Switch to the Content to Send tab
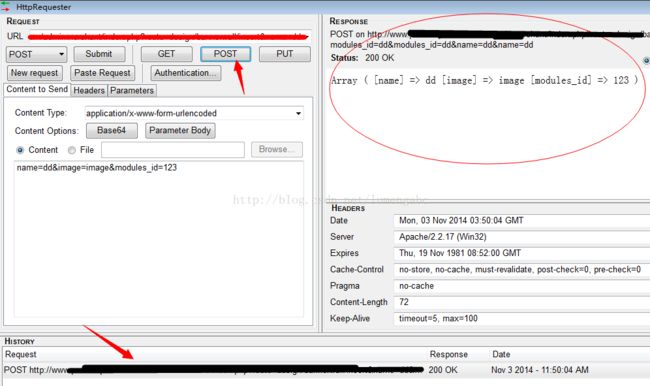 [x=37, y=90]
